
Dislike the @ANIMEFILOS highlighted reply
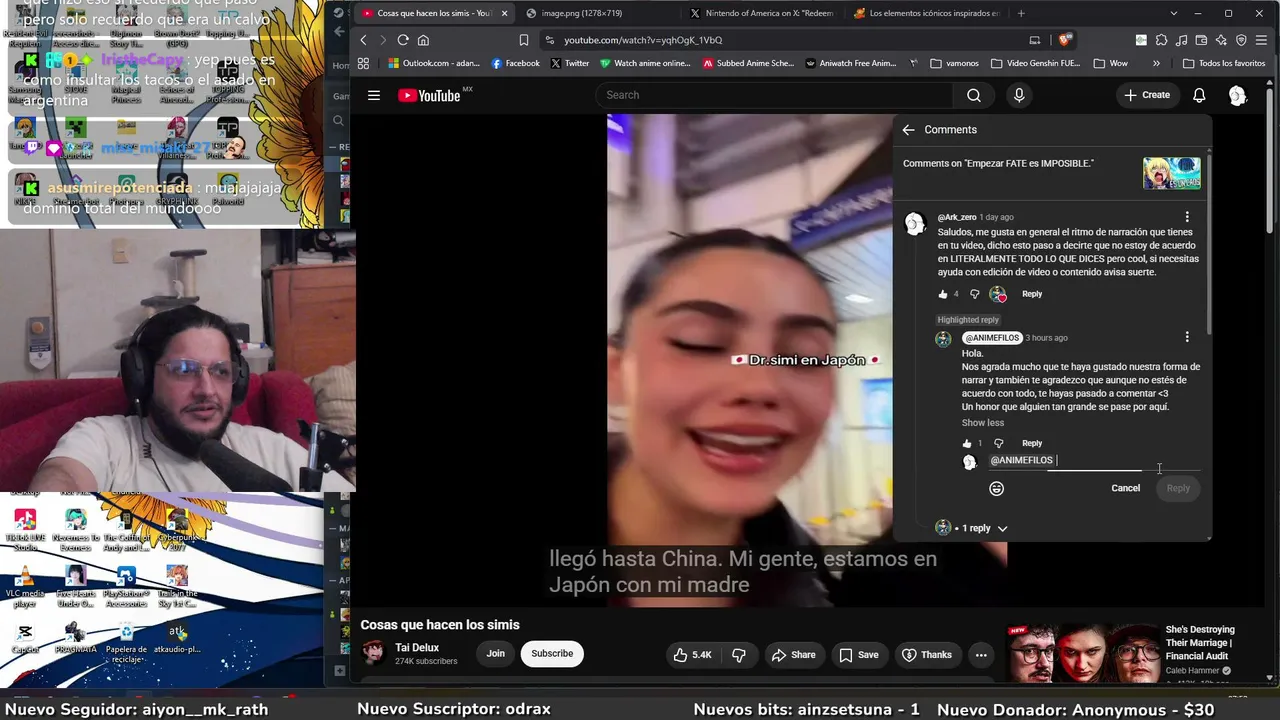998,443
